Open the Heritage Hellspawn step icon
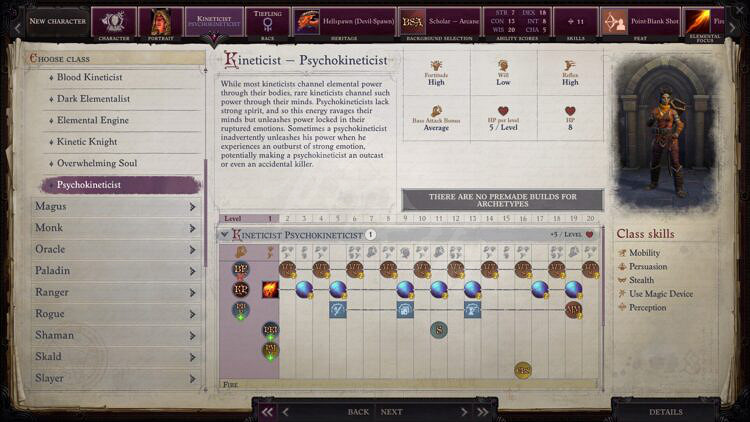Screen dimensions: 750x422 [305, 21]
